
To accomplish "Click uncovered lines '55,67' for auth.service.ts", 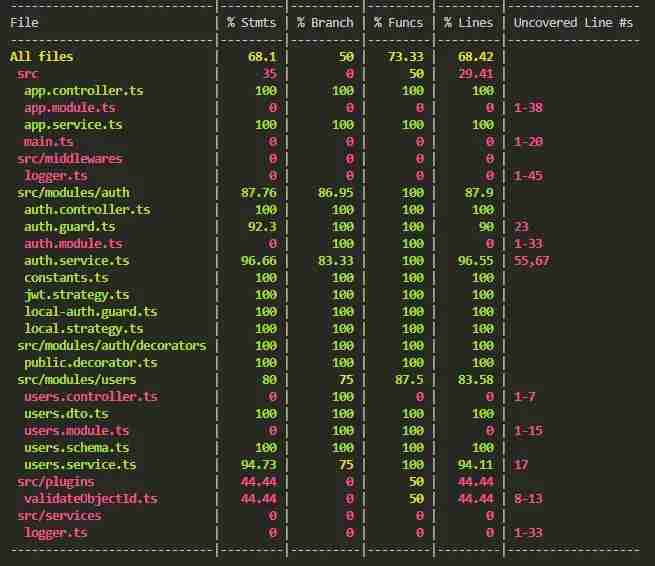I will coord(532,261).
